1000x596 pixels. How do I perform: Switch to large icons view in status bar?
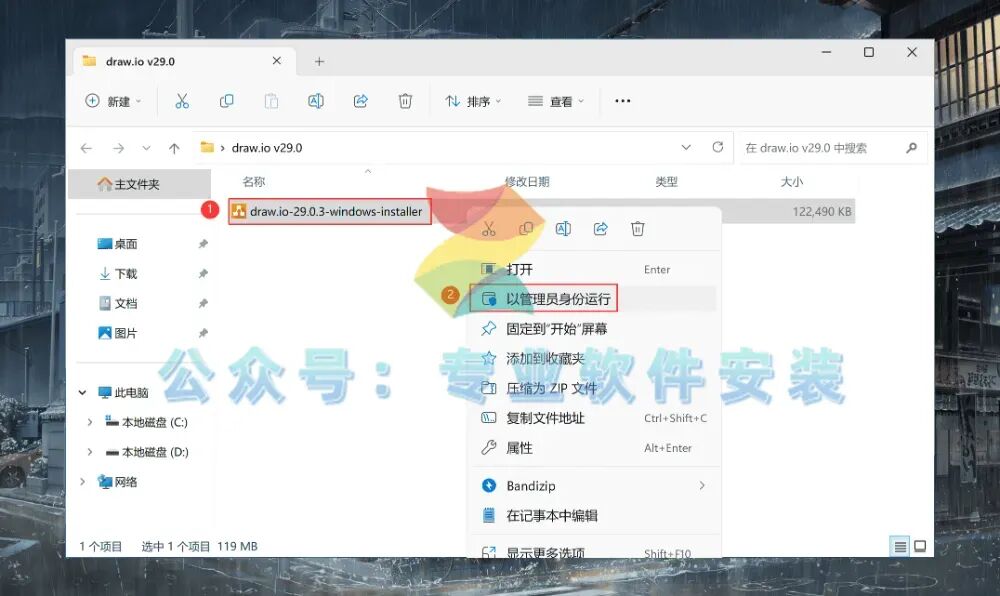(920, 546)
